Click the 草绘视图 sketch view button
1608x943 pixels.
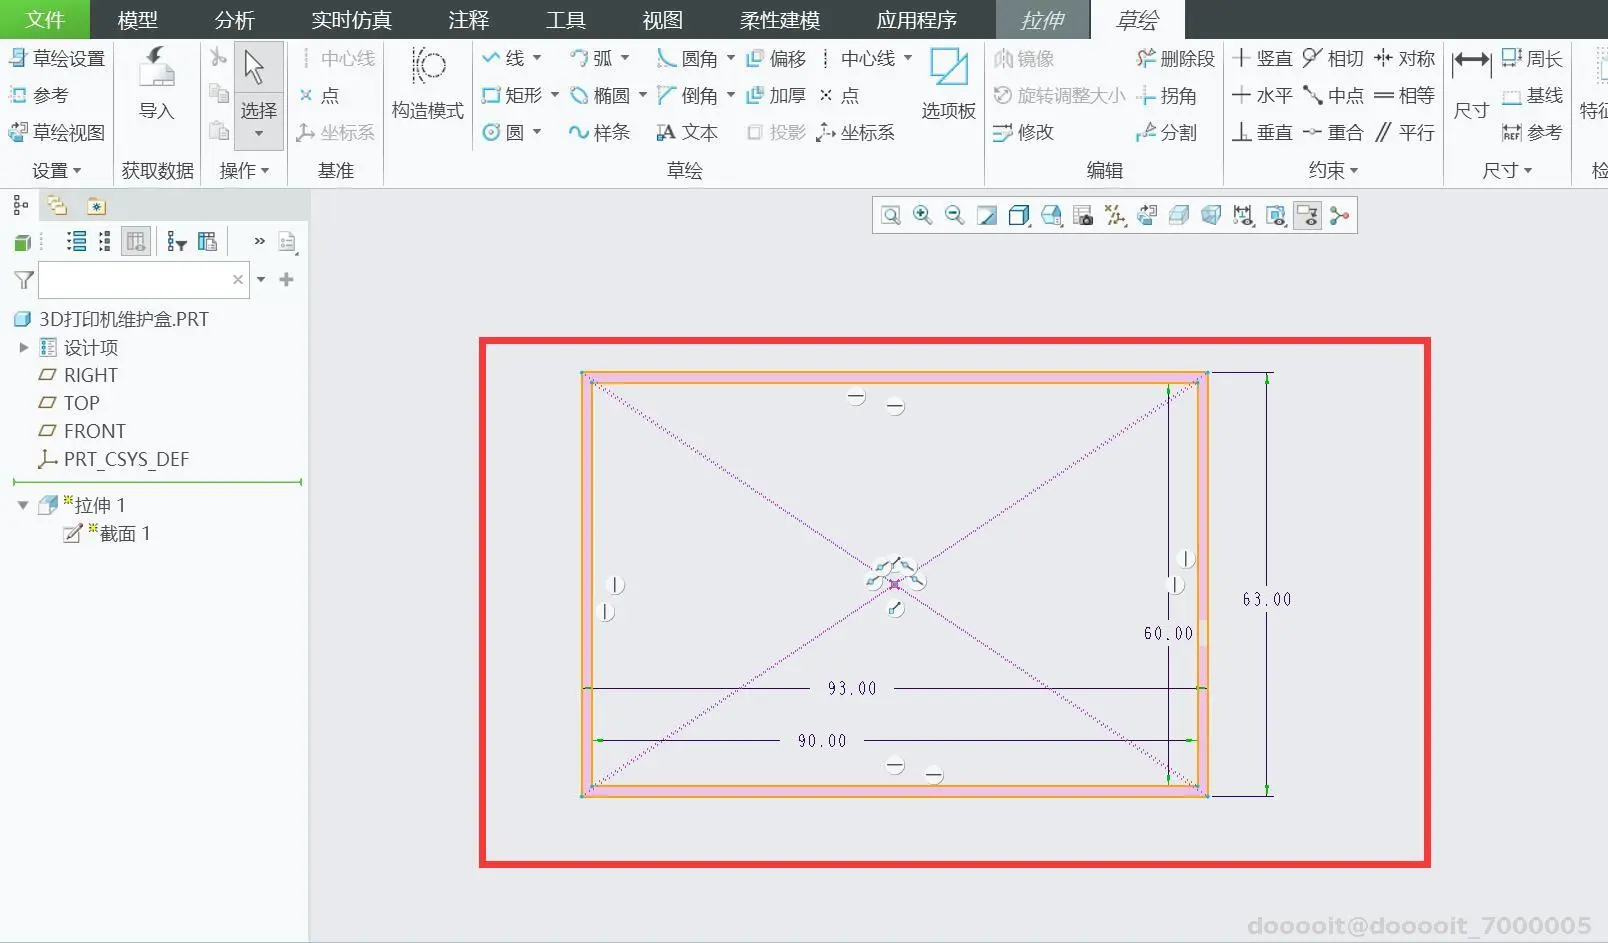(57, 132)
